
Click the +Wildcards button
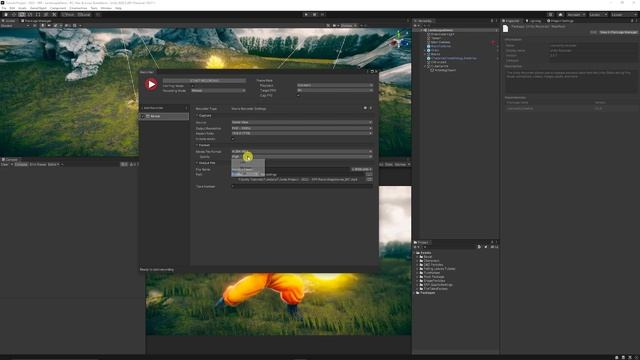point(362,169)
